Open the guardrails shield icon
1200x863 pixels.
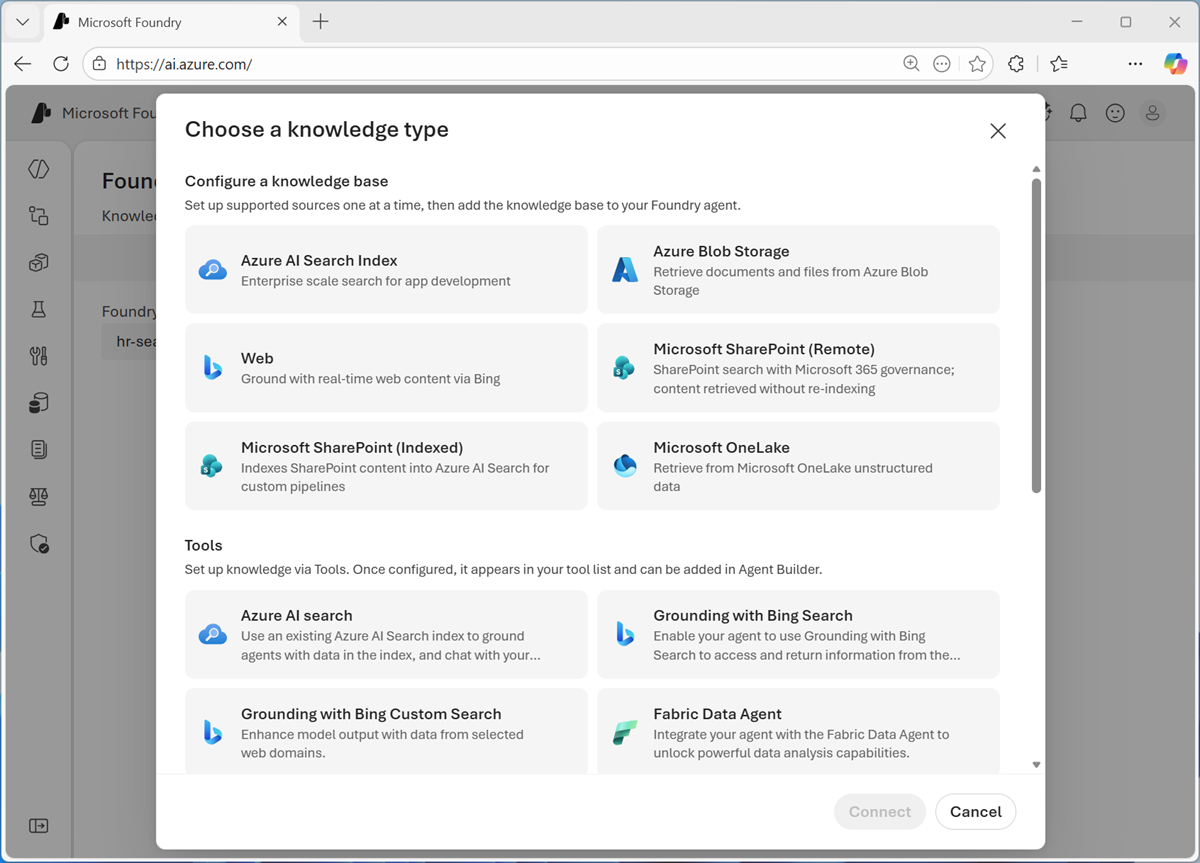click(x=38, y=543)
